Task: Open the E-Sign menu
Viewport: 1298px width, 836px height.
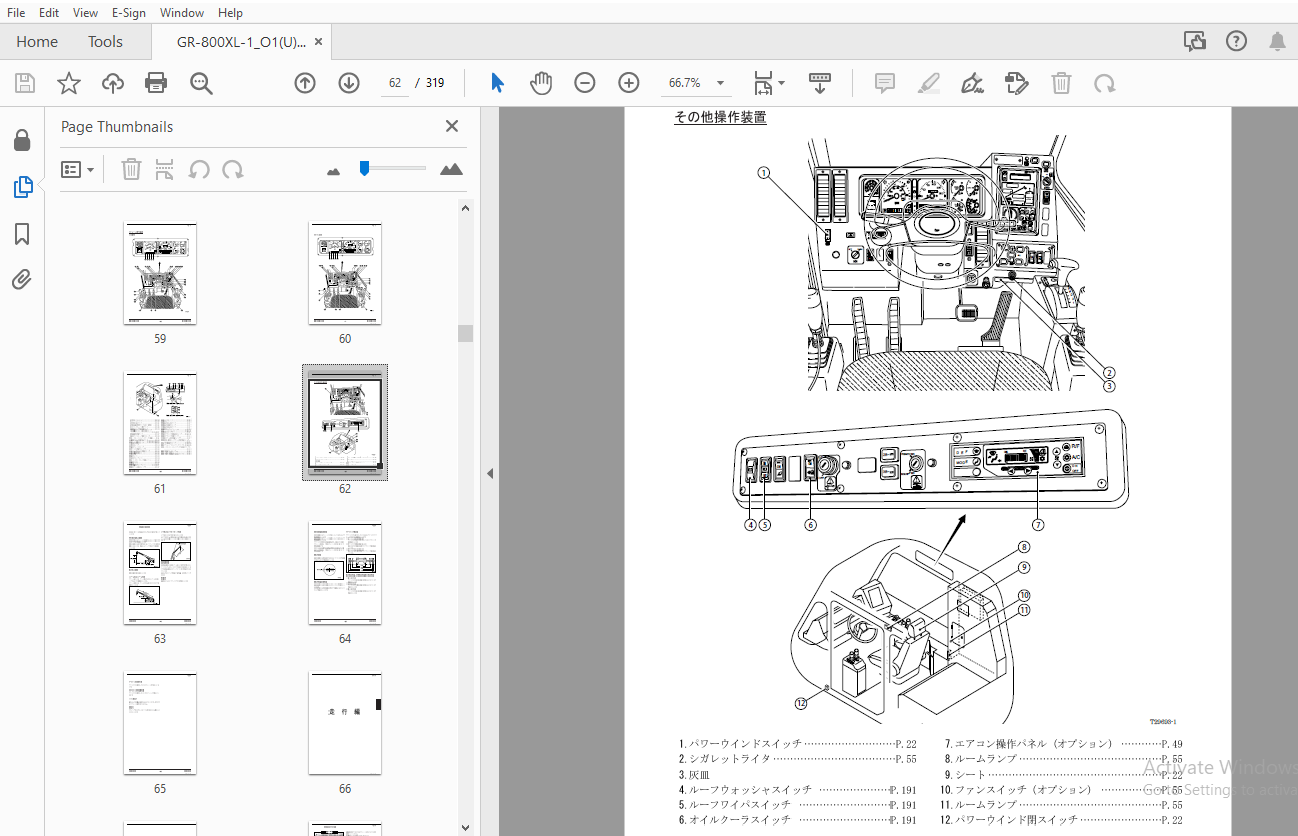Action: 128,12
